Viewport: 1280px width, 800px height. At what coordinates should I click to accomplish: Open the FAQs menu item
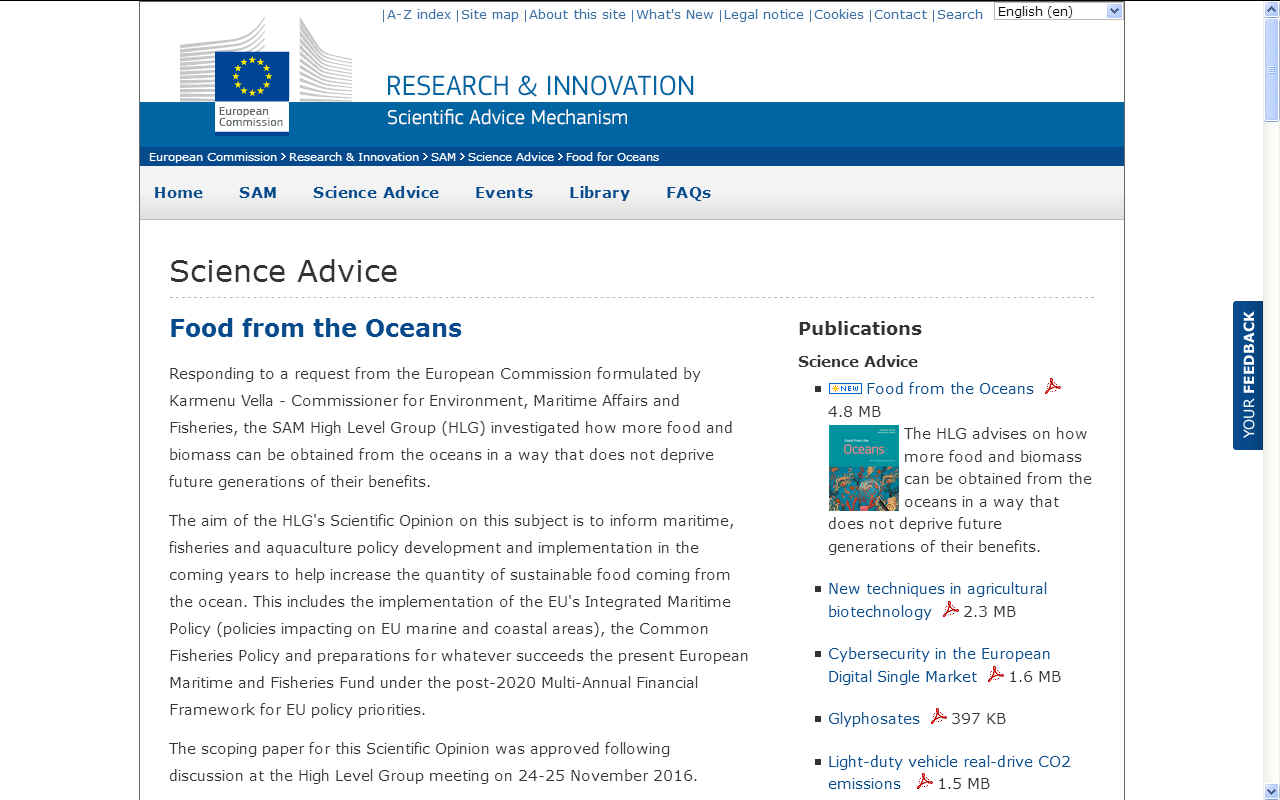tap(688, 193)
